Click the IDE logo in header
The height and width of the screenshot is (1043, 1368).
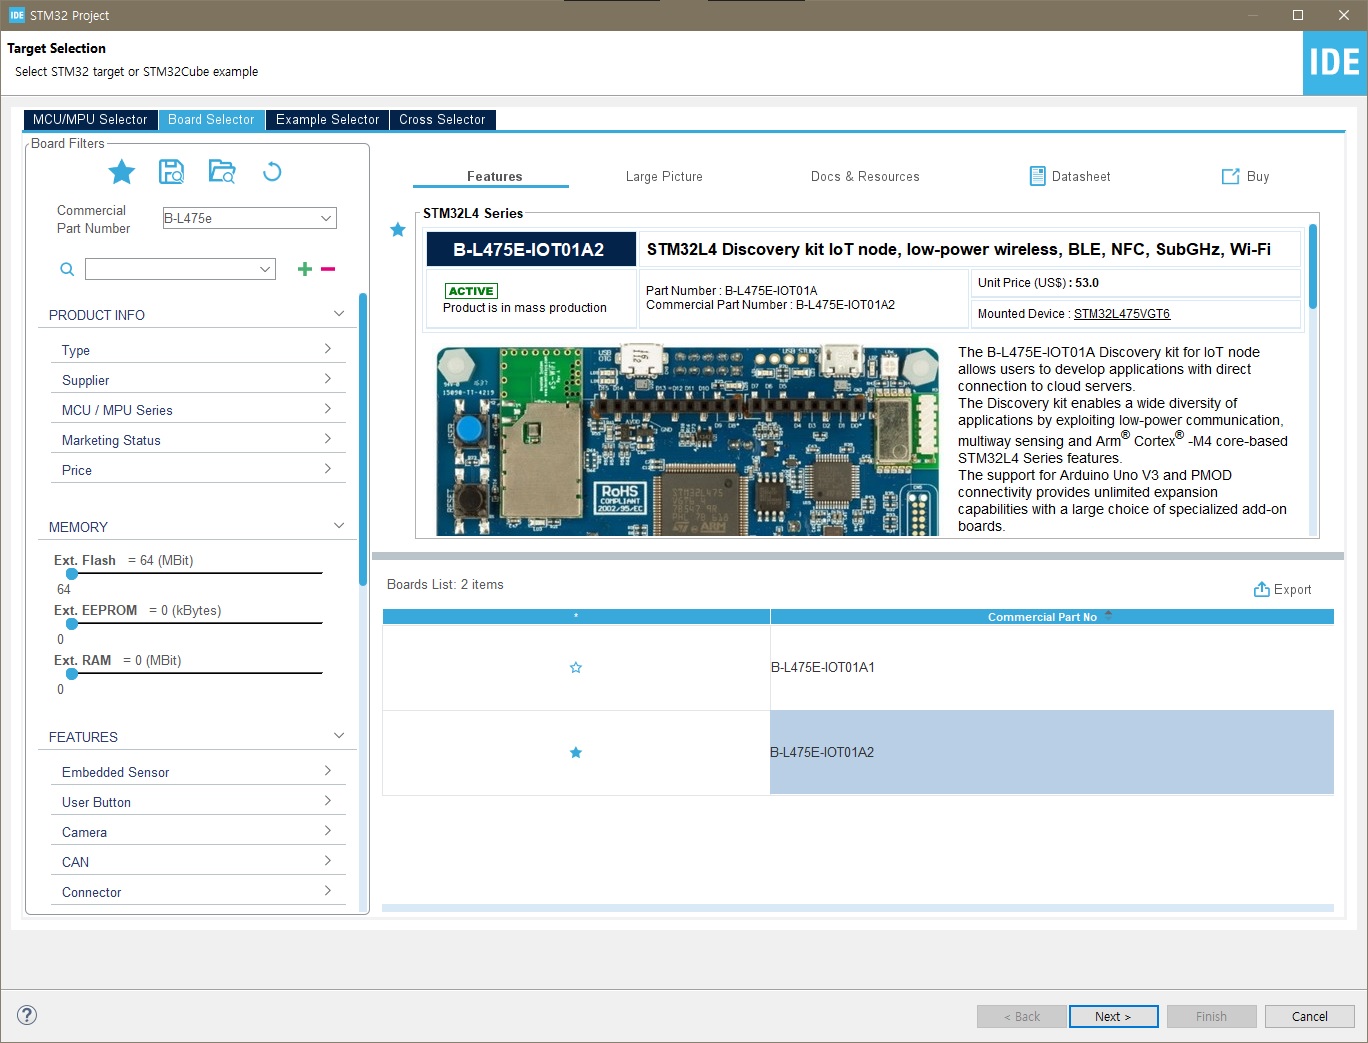tap(1335, 63)
